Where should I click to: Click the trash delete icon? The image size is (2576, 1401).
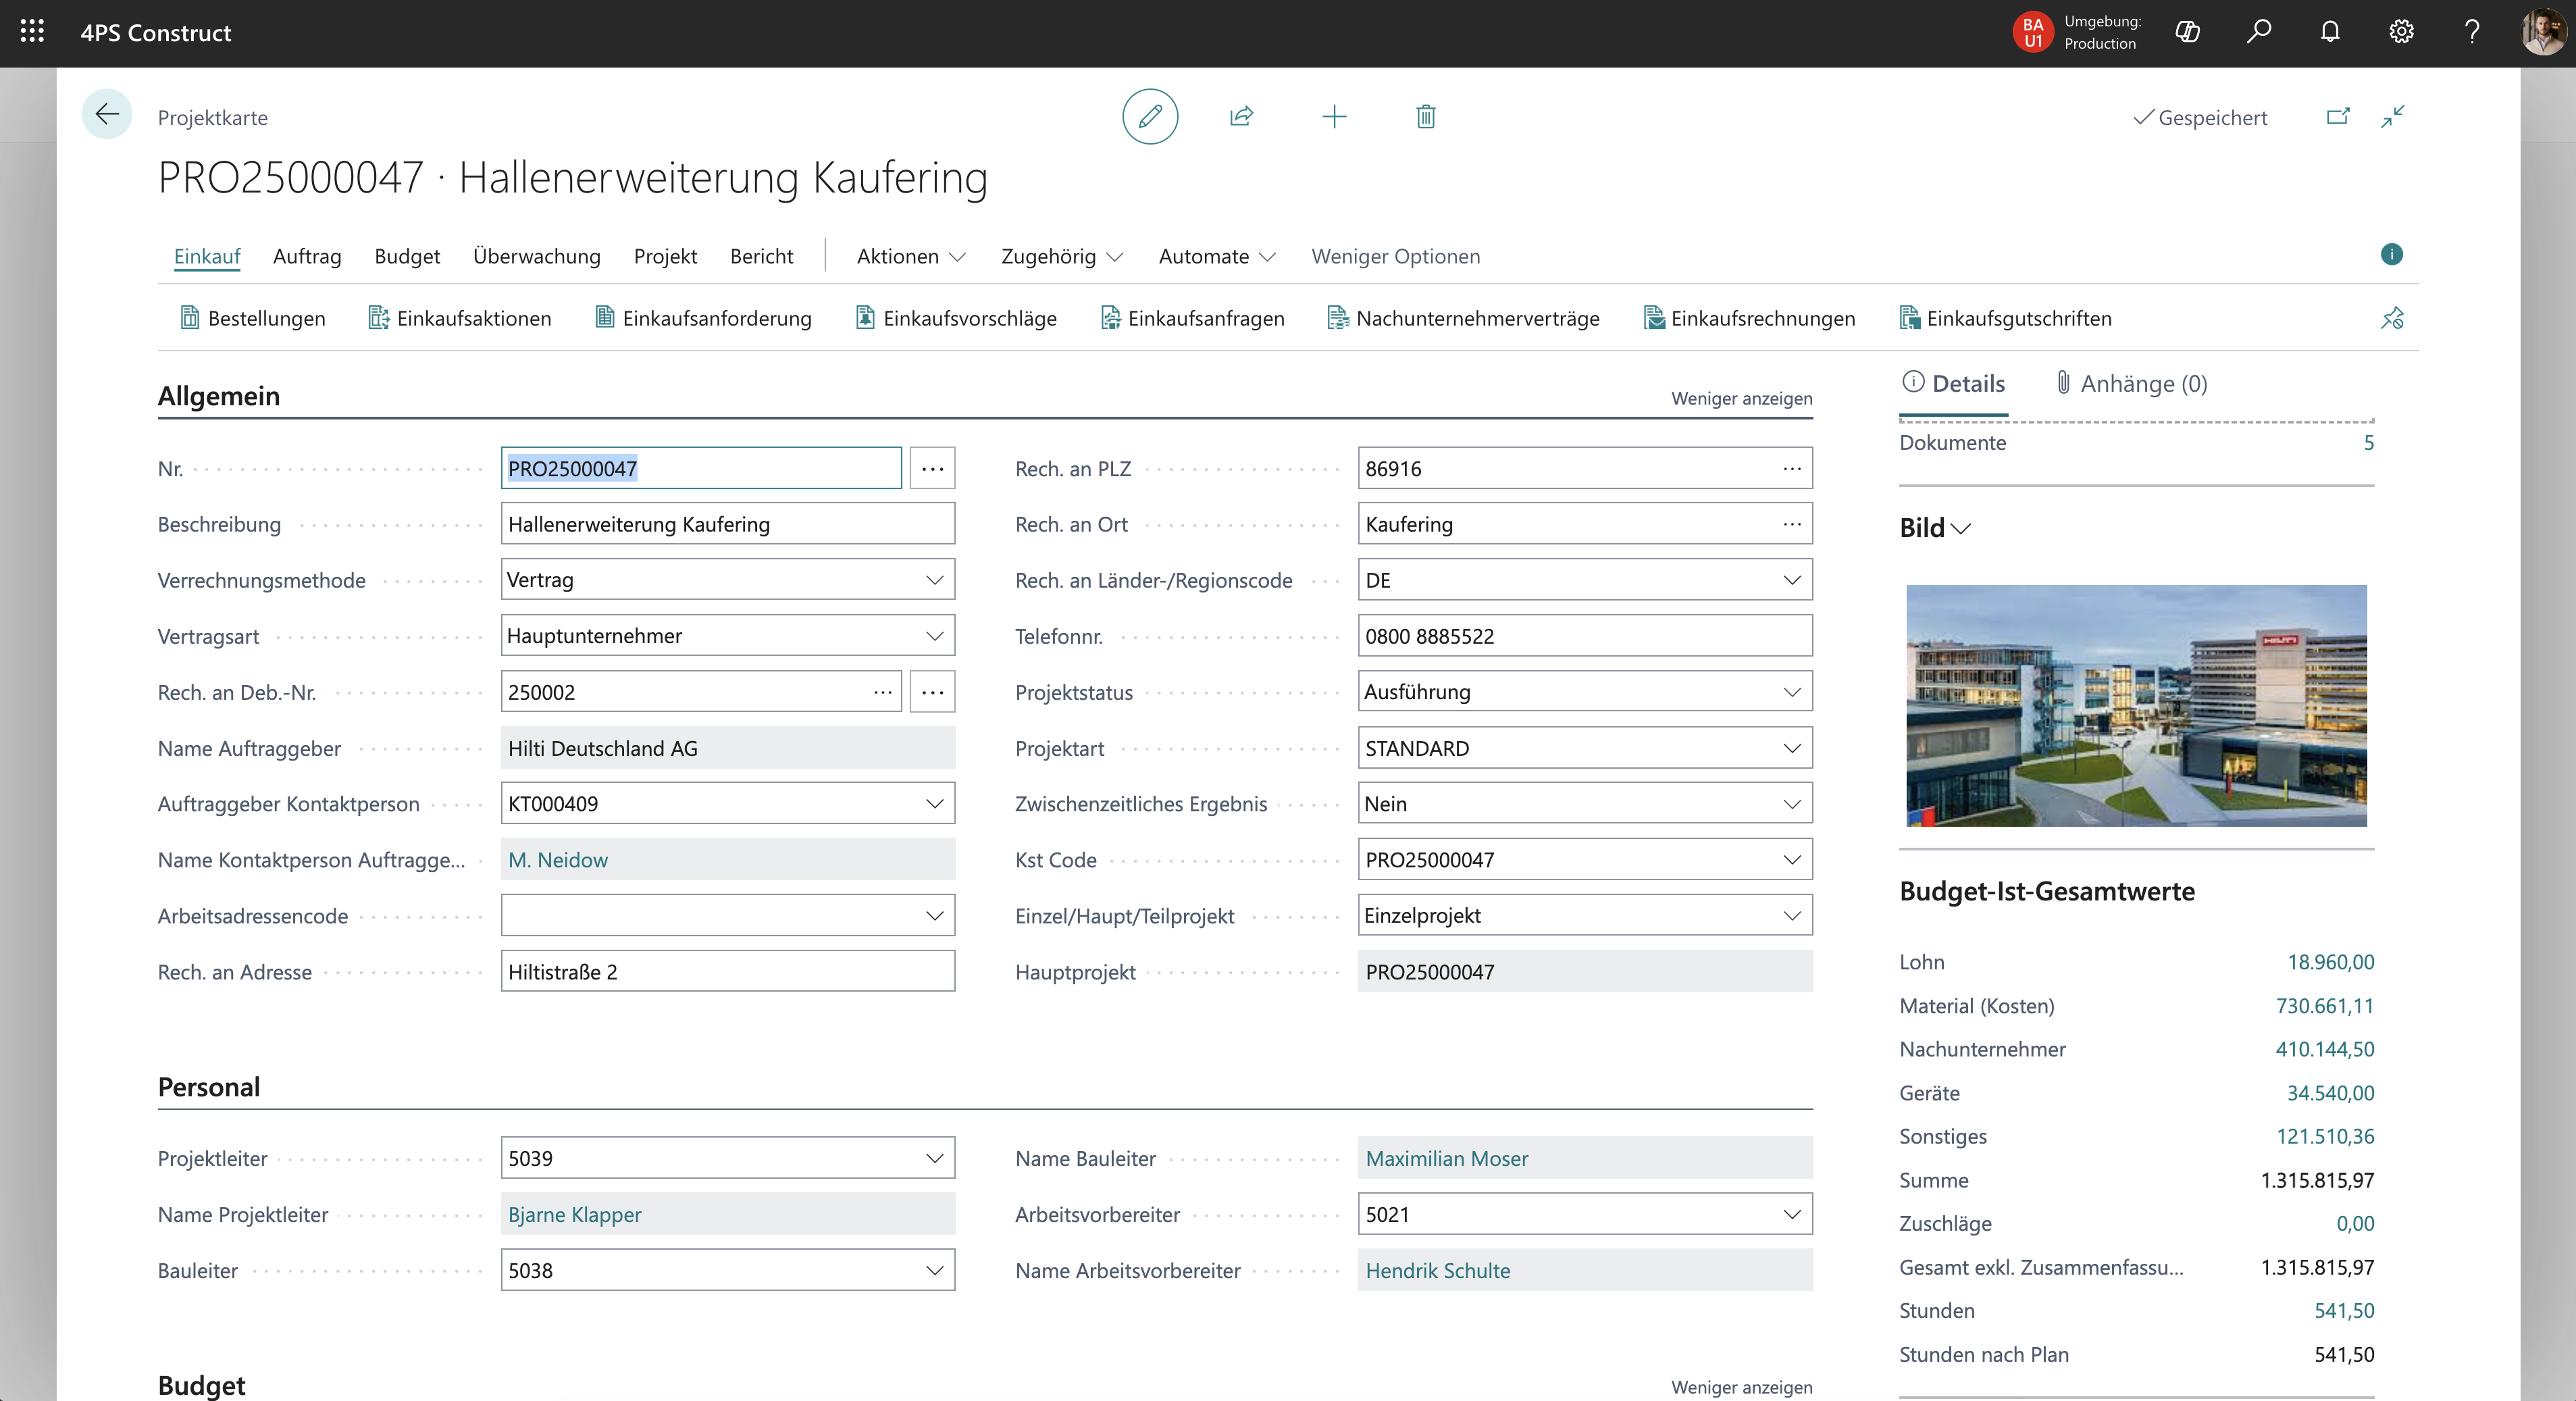click(1426, 117)
